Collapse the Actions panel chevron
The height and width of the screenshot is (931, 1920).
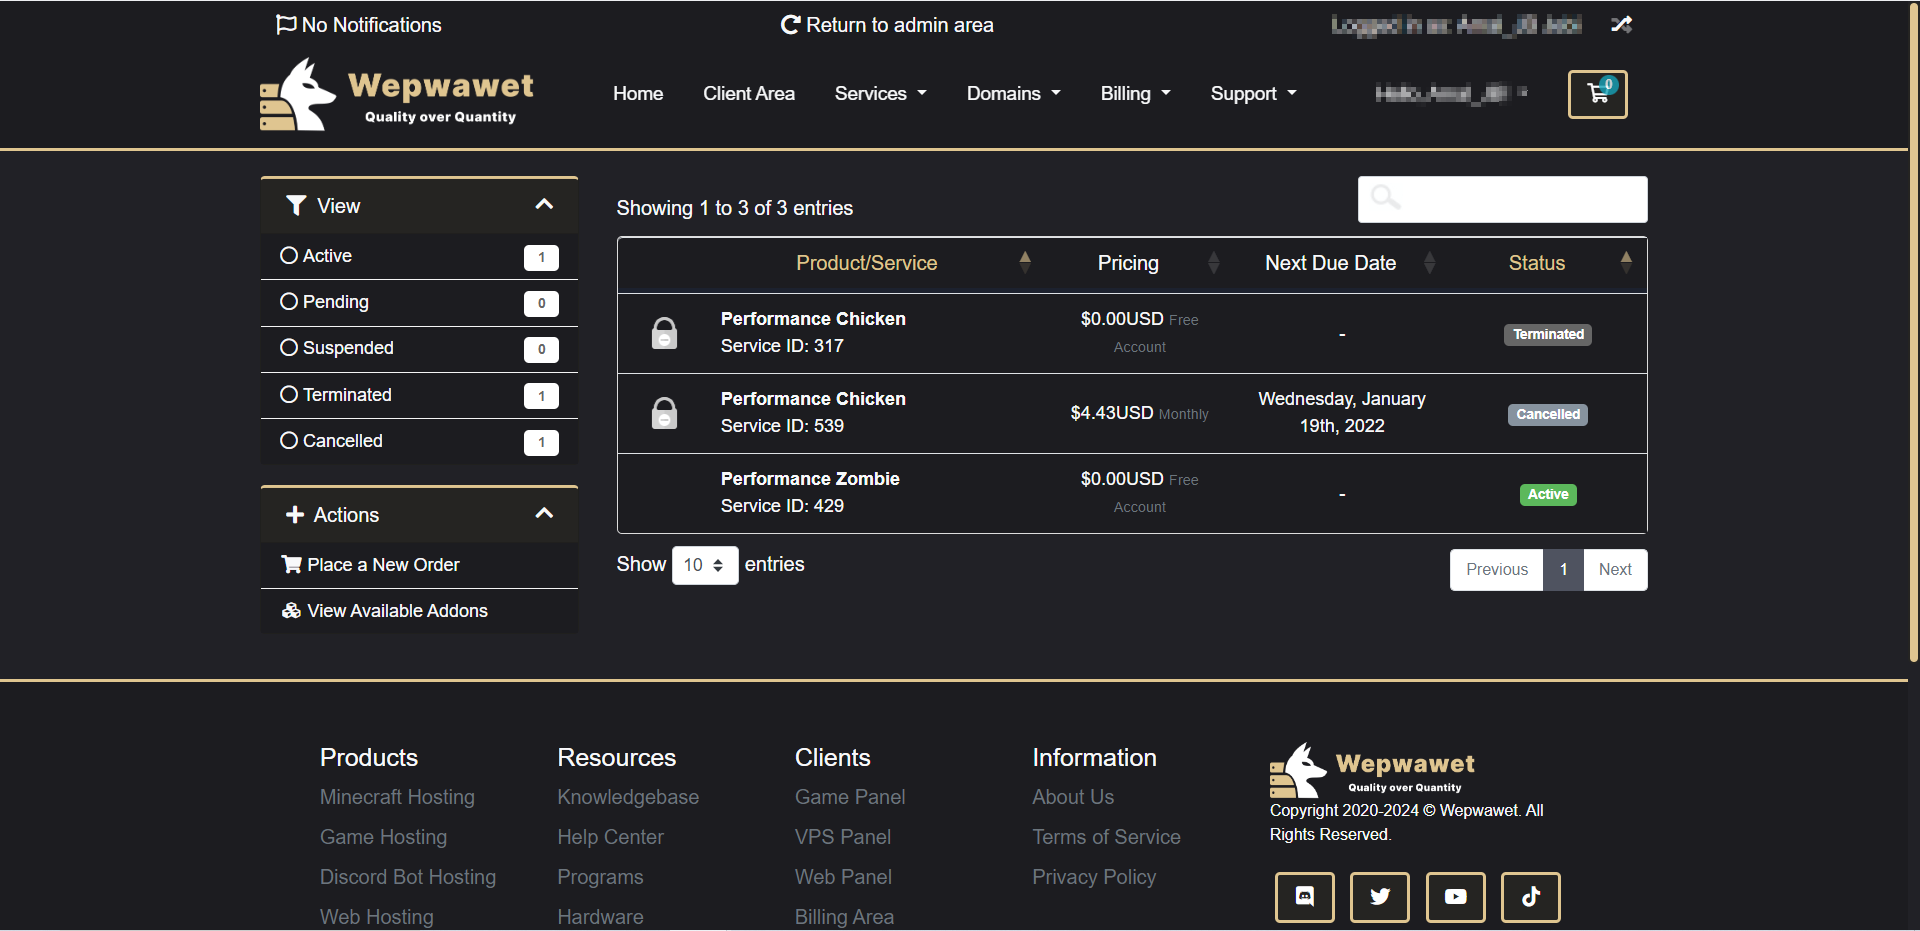[x=544, y=513]
